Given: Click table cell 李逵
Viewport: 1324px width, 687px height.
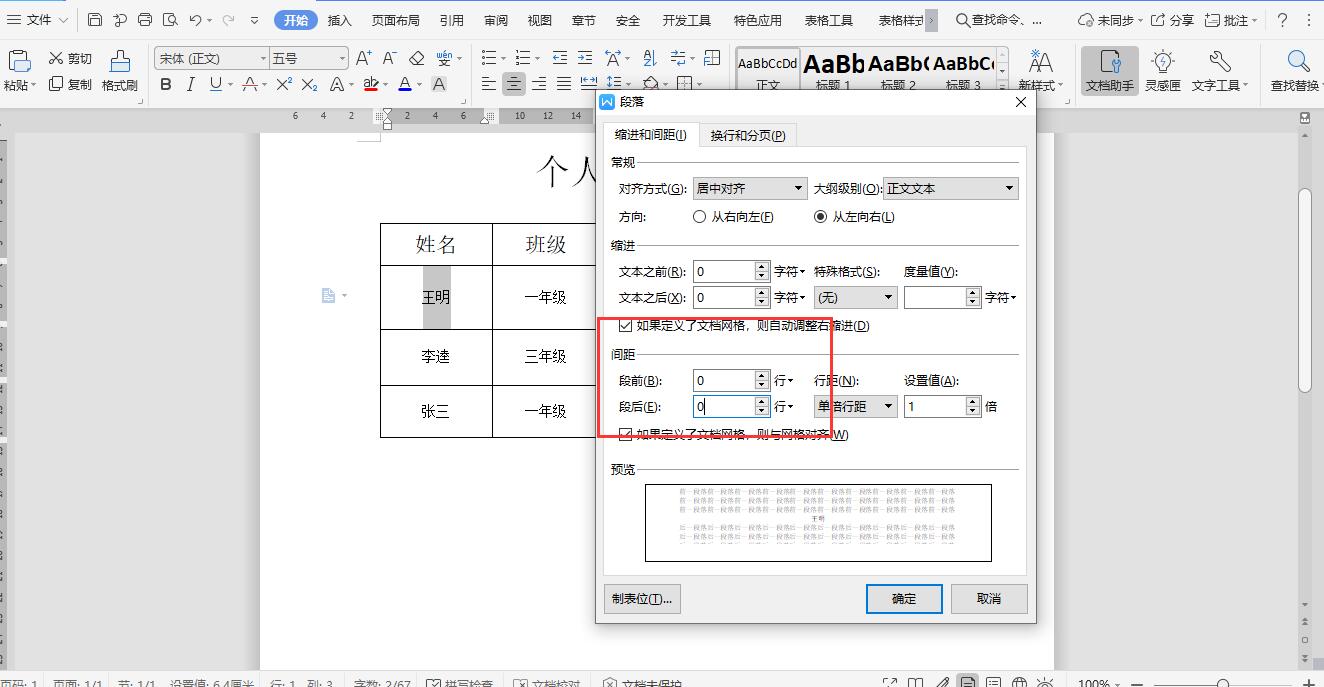Looking at the screenshot, I should (x=436, y=357).
